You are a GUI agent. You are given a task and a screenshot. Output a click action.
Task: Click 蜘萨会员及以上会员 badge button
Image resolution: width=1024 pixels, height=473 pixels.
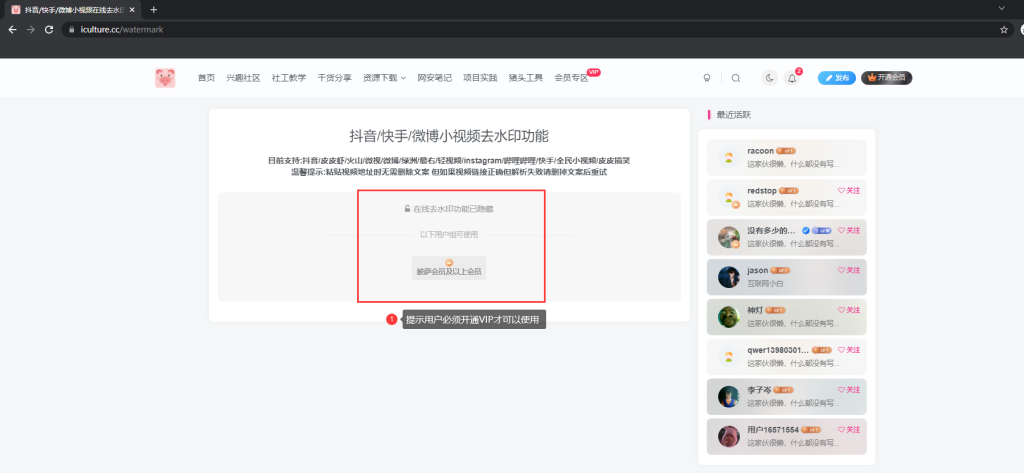(x=449, y=268)
